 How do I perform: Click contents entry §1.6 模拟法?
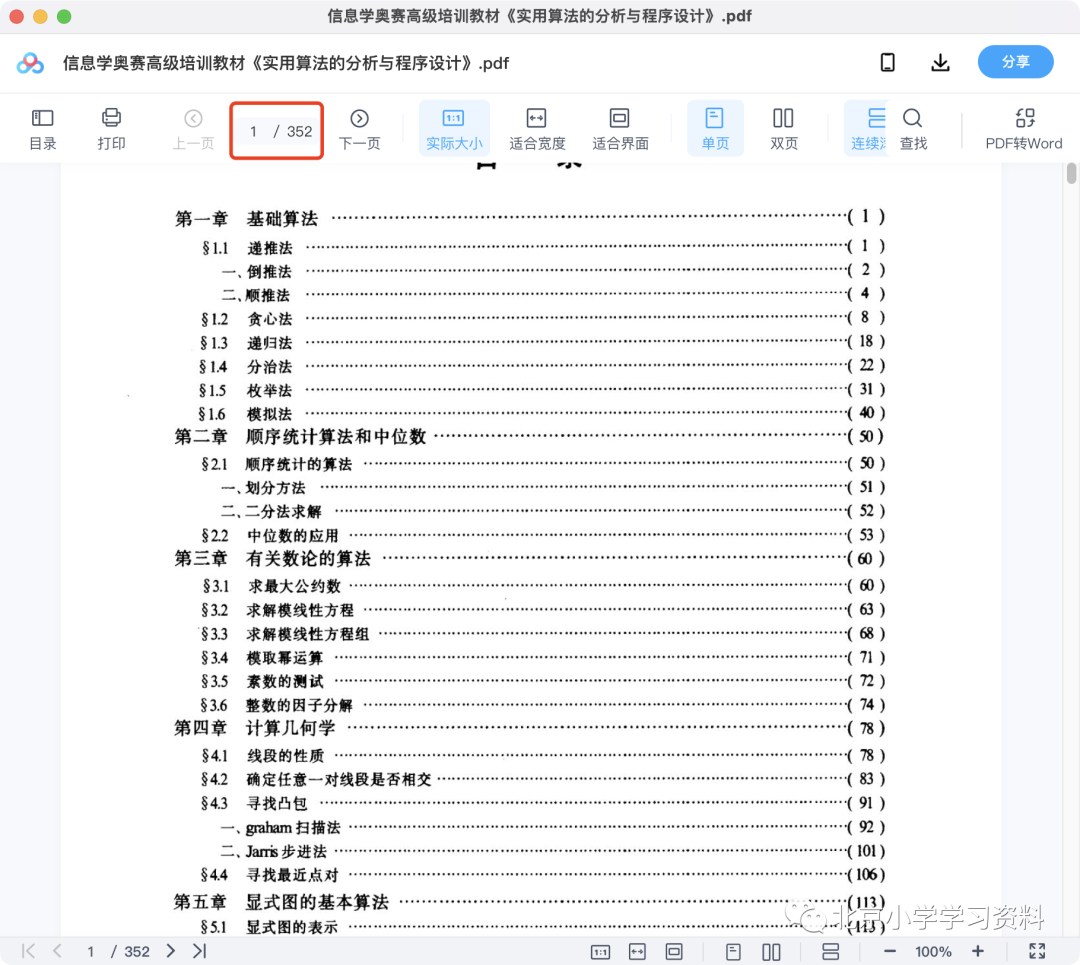click(541, 413)
